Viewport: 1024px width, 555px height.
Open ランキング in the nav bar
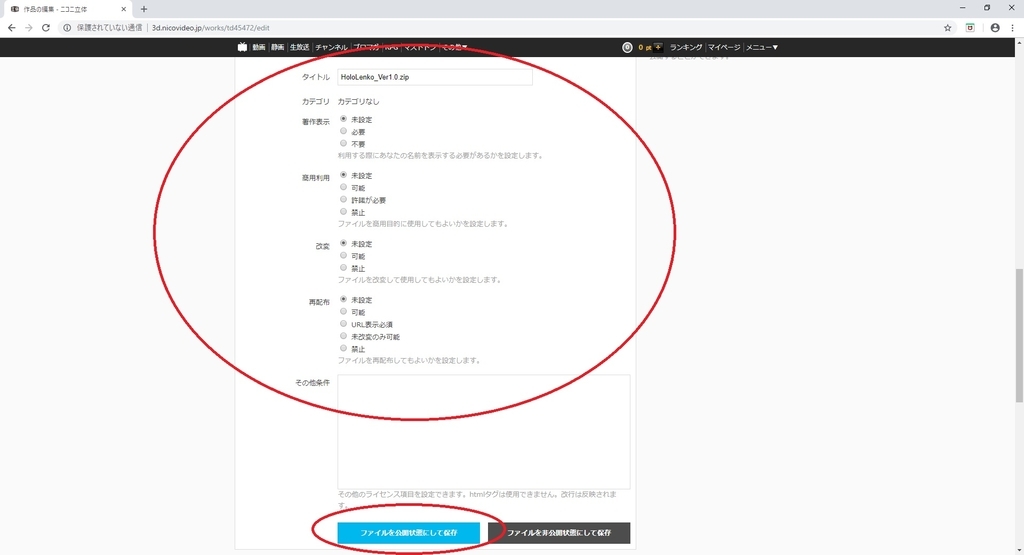686,47
